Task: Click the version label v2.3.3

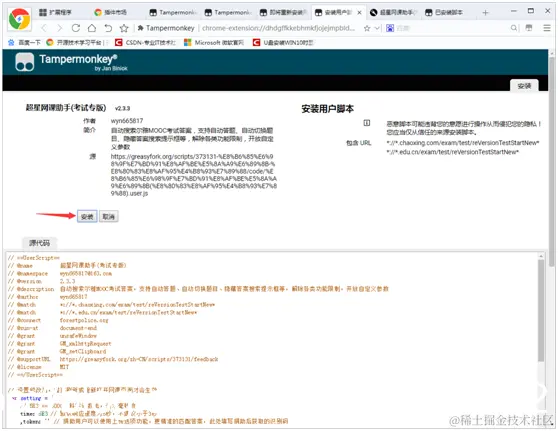Action: click(122, 108)
